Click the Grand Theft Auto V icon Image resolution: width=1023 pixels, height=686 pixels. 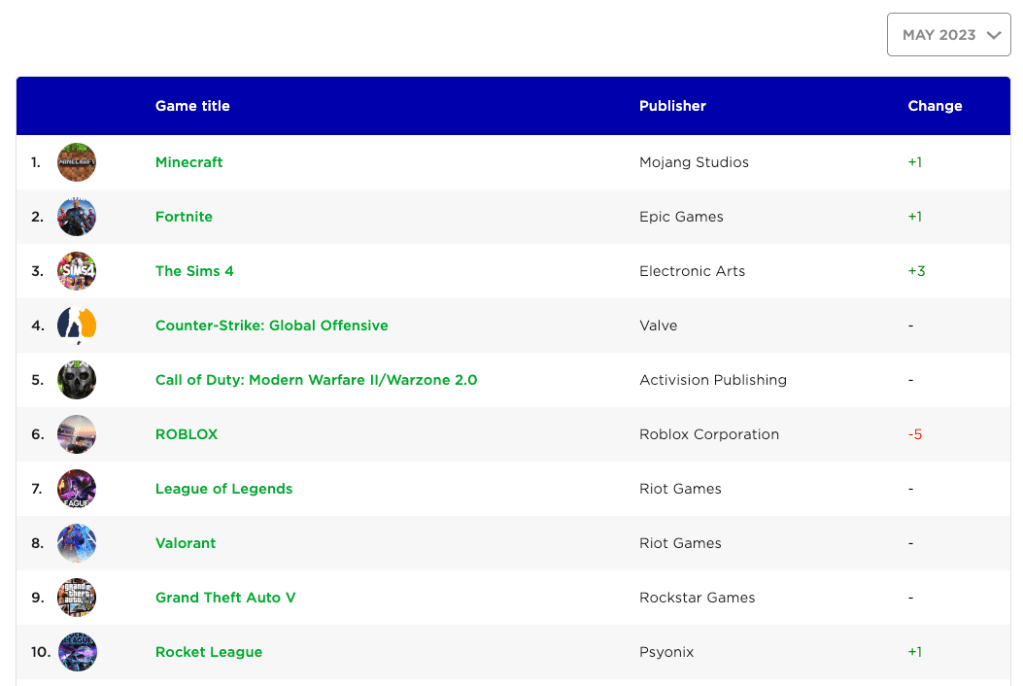click(77, 598)
